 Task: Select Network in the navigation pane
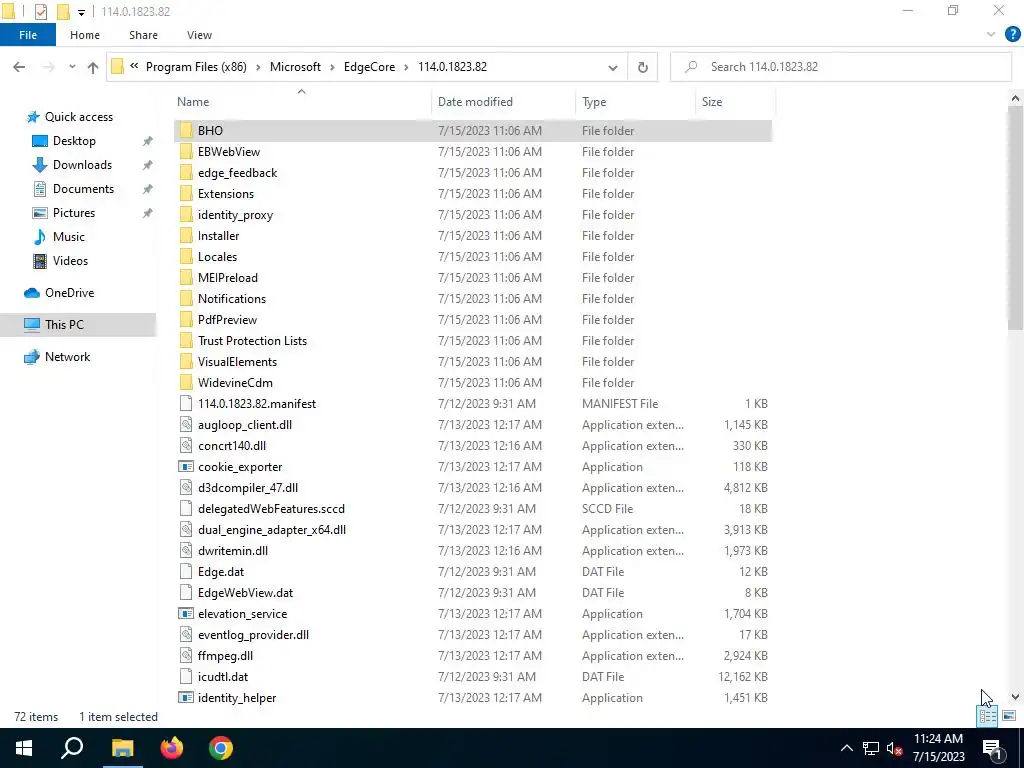[67, 357]
